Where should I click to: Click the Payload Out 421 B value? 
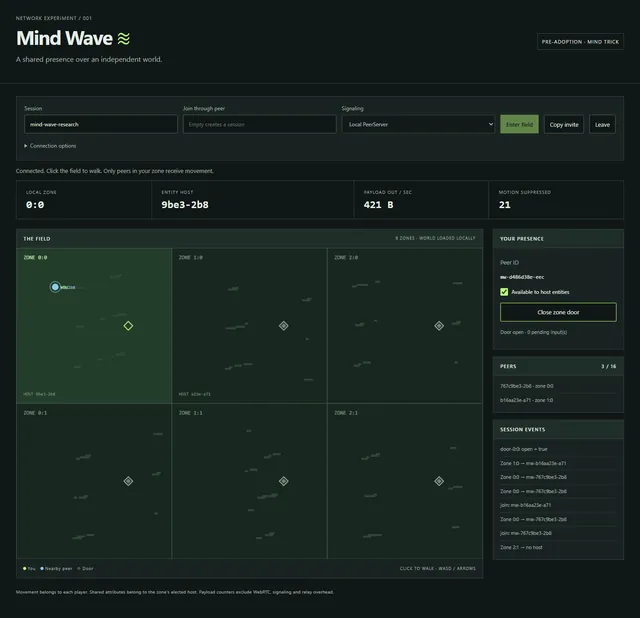[x=378, y=205]
